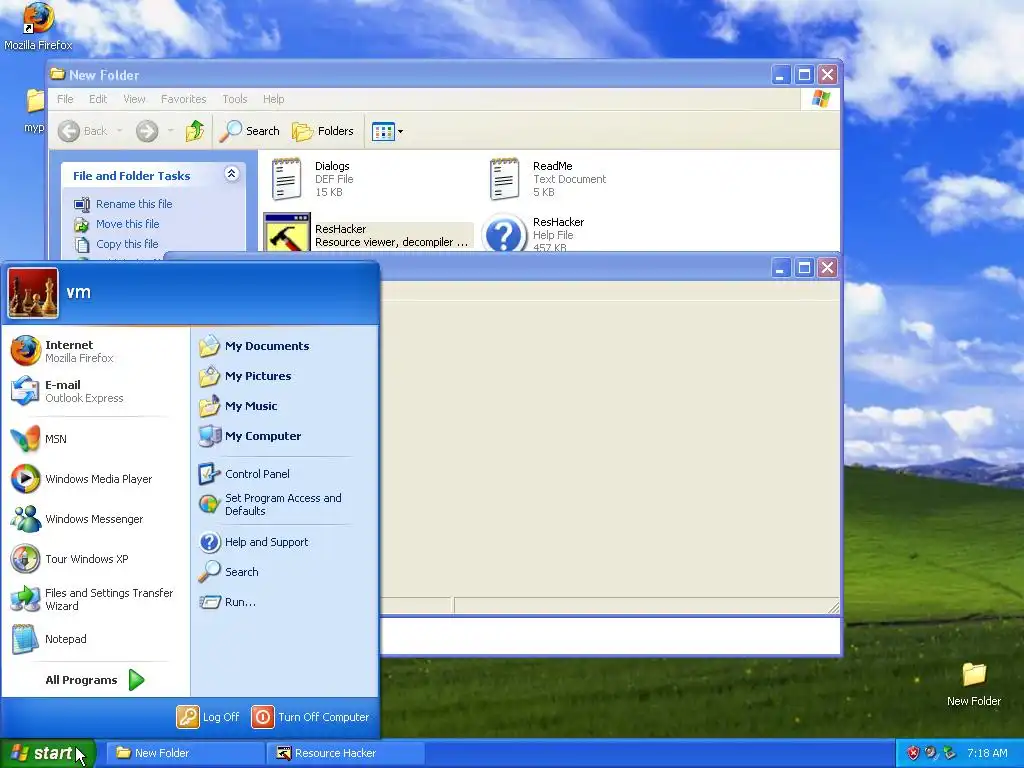1024x768 pixels.
Task: Click the Search toolbar button
Action: pos(249,131)
